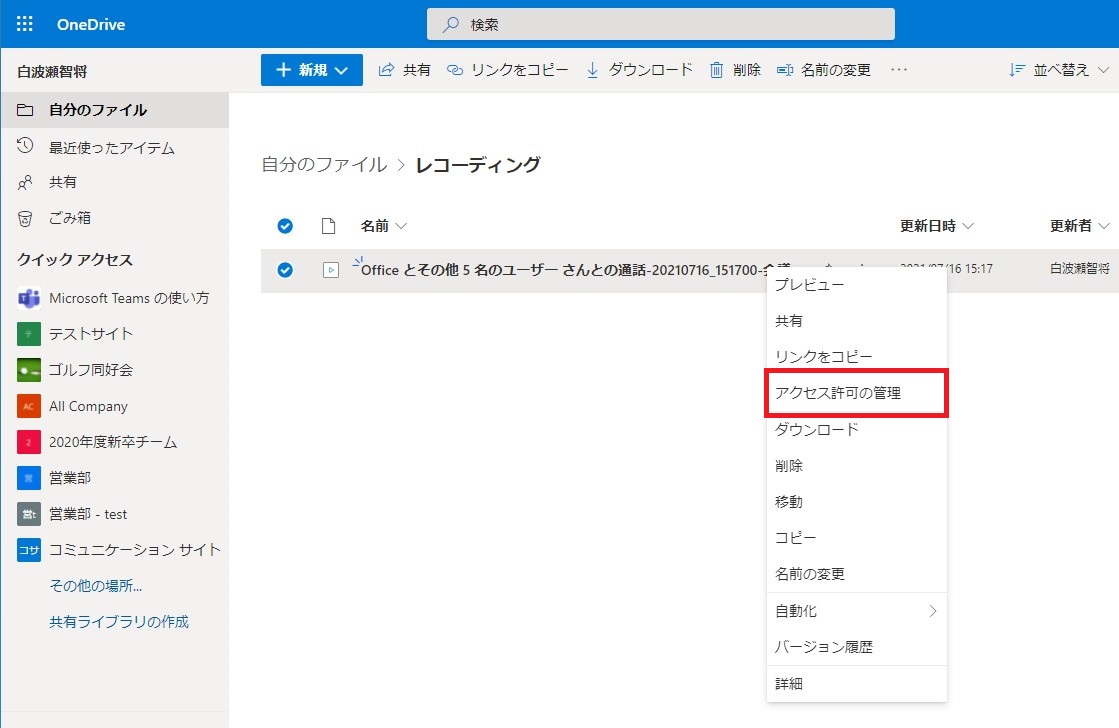Open the toolbar overflow (…) menu
1119x728 pixels.
pyautogui.click(x=898, y=70)
